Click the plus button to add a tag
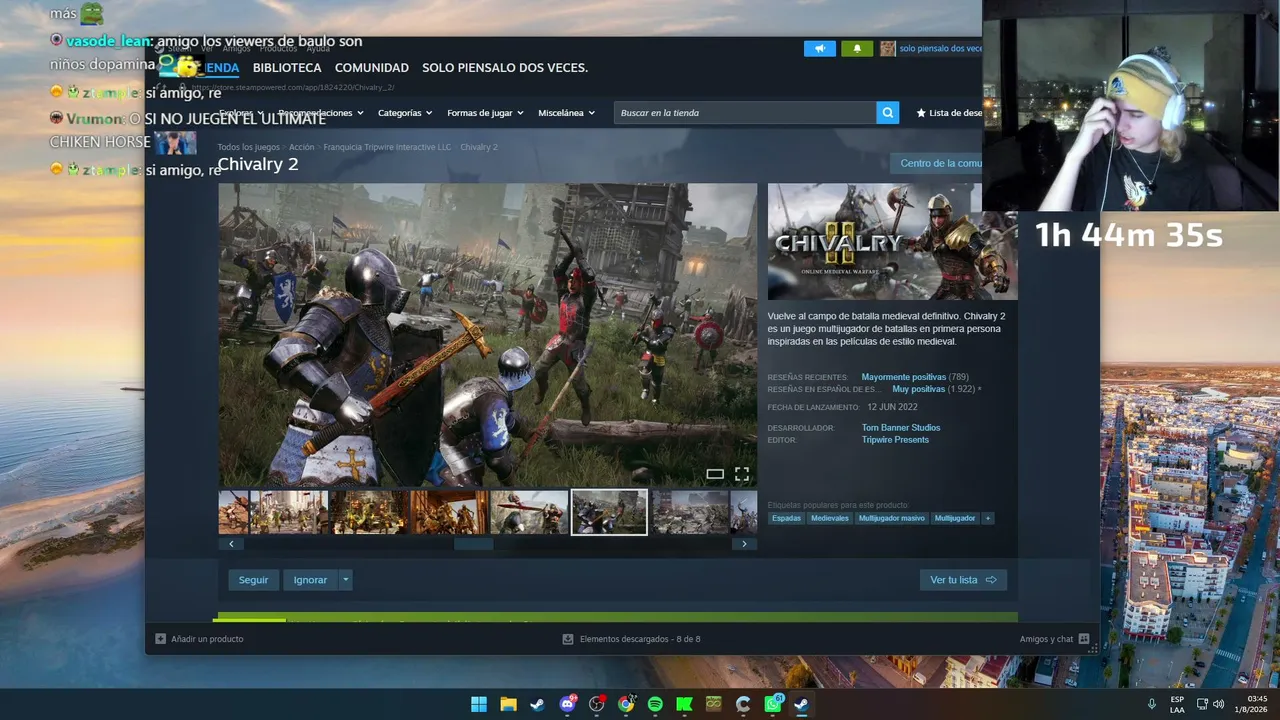Viewport: 1280px width, 720px height. [988, 518]
